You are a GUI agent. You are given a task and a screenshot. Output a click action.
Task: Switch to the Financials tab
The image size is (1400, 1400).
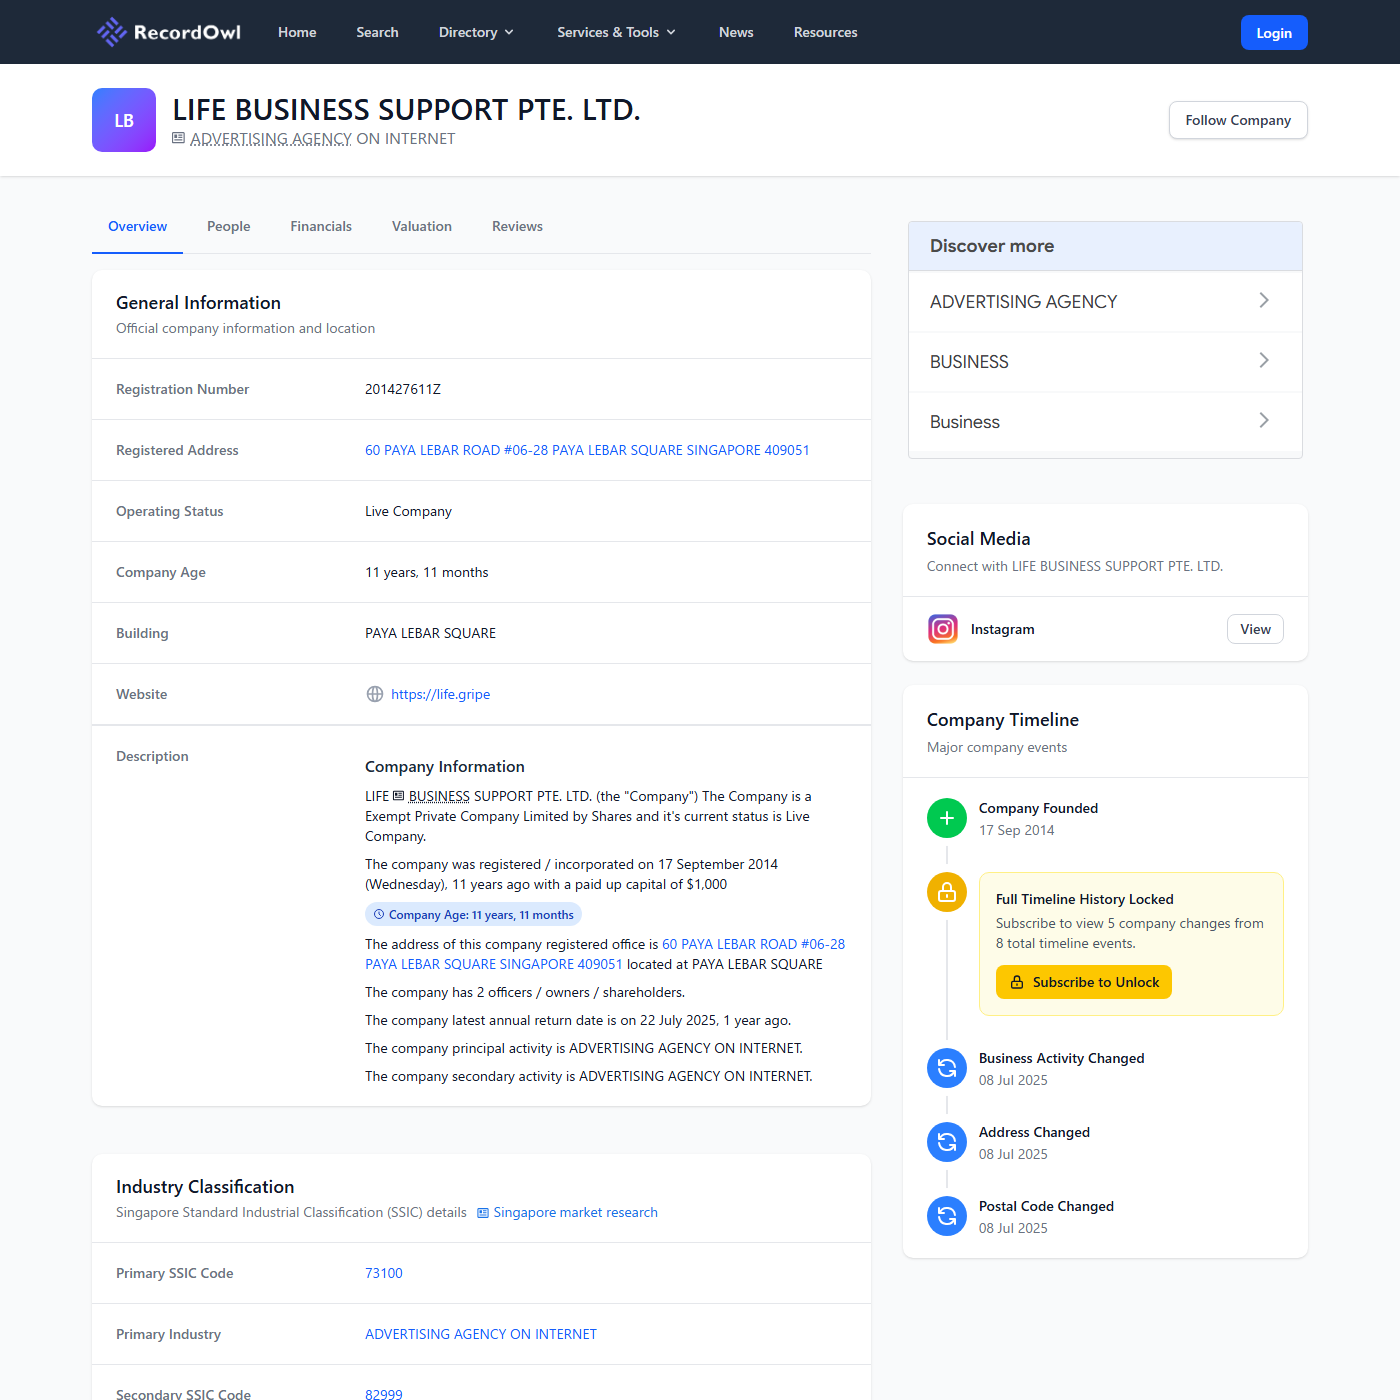pyautogui.click(x=321, y=226)
